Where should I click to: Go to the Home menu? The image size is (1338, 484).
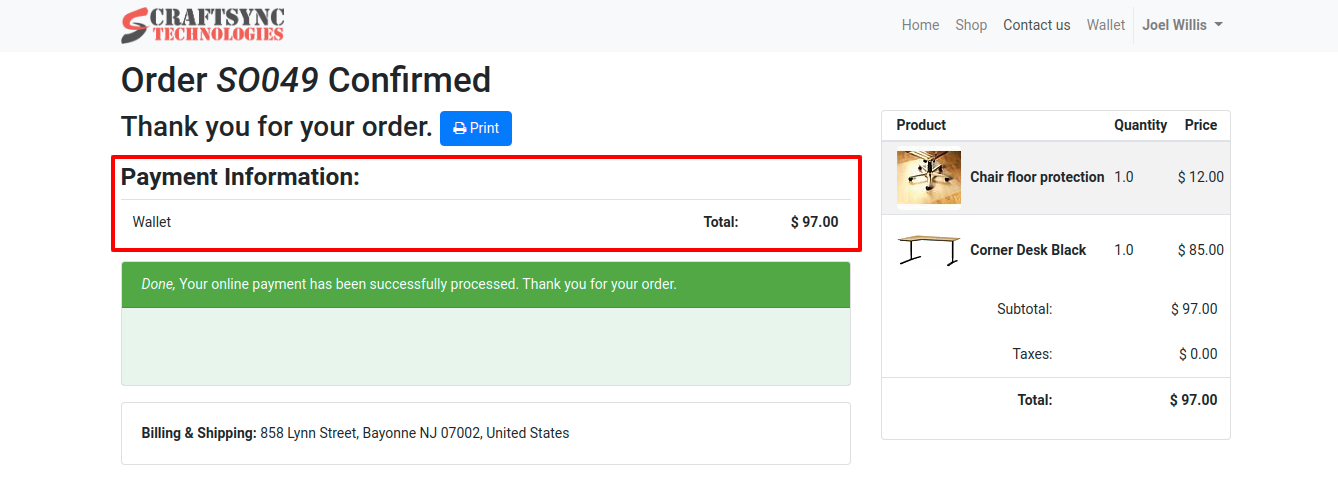920,25
